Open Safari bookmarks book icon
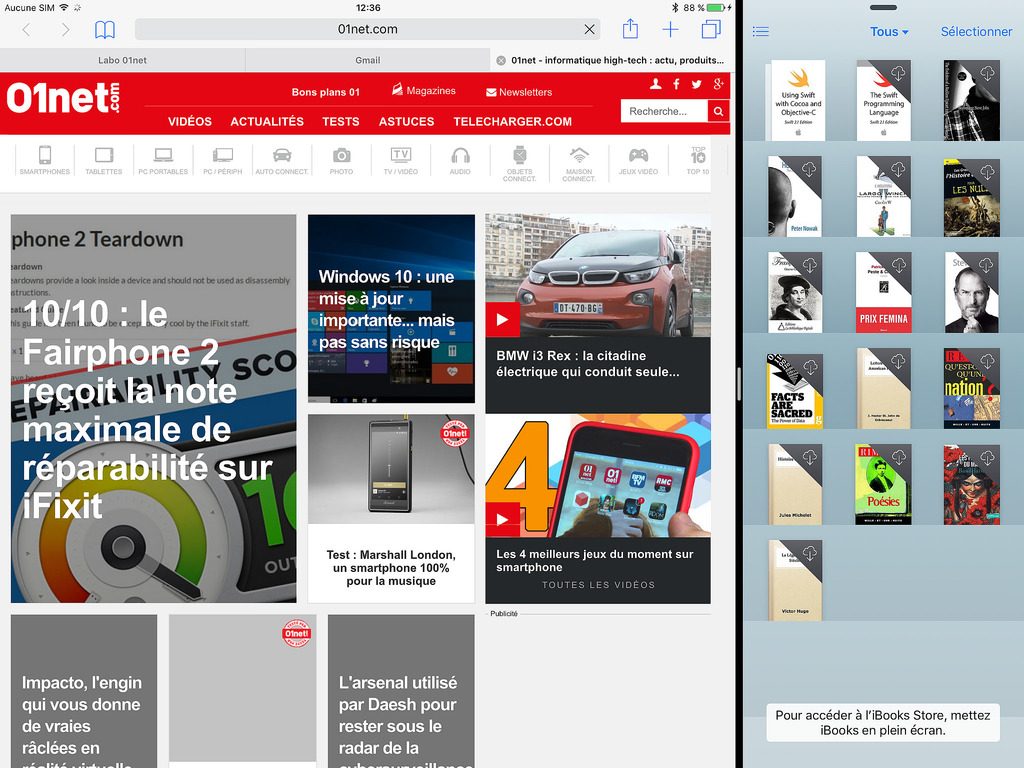 (104, 29)
